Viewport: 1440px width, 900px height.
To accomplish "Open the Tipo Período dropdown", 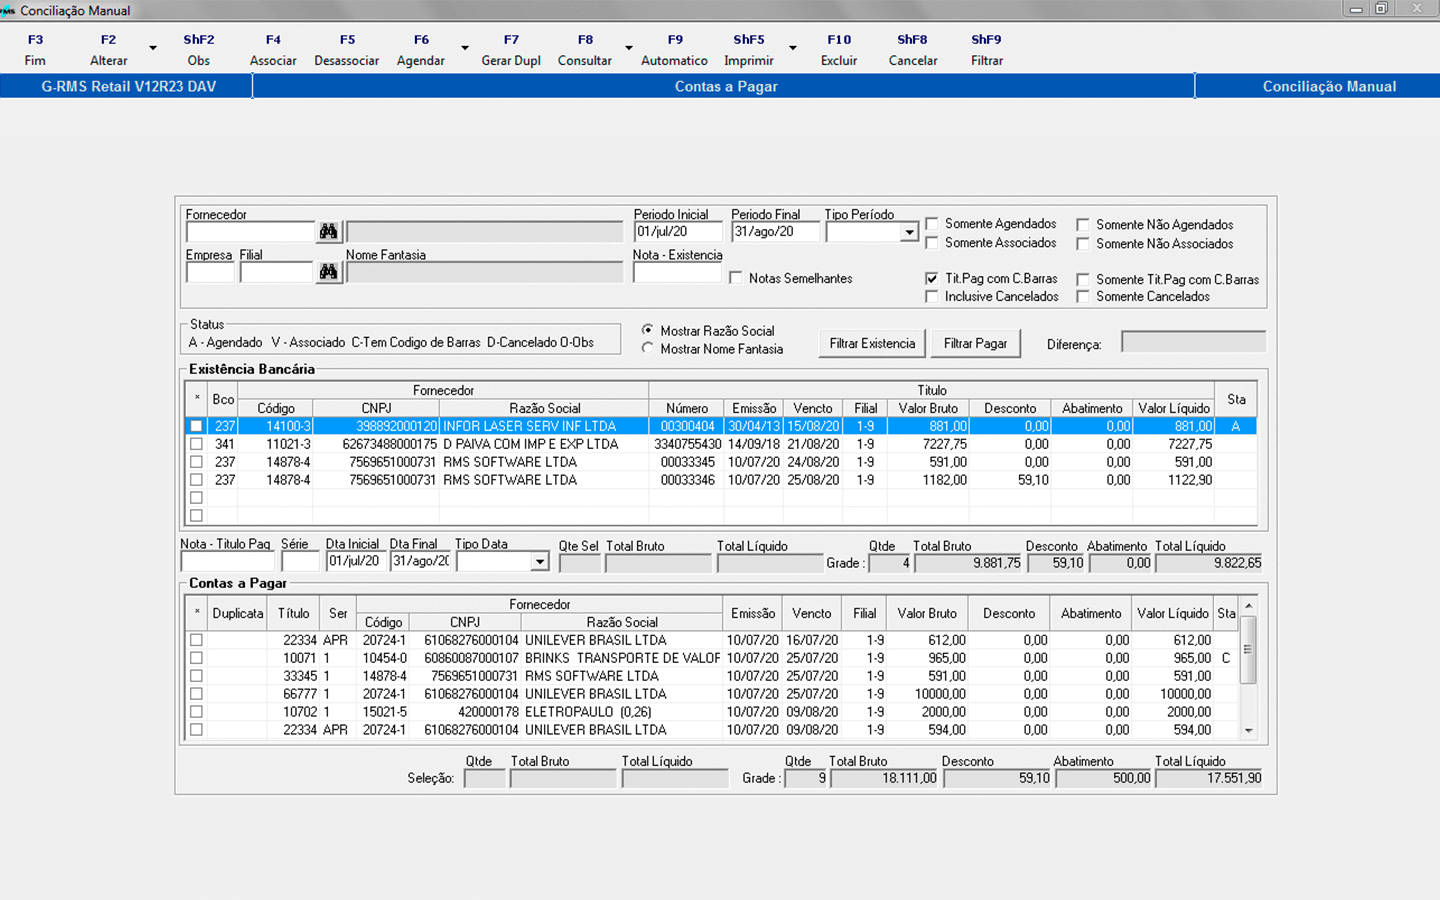I will pyautogui.click(x=908, y=232).
